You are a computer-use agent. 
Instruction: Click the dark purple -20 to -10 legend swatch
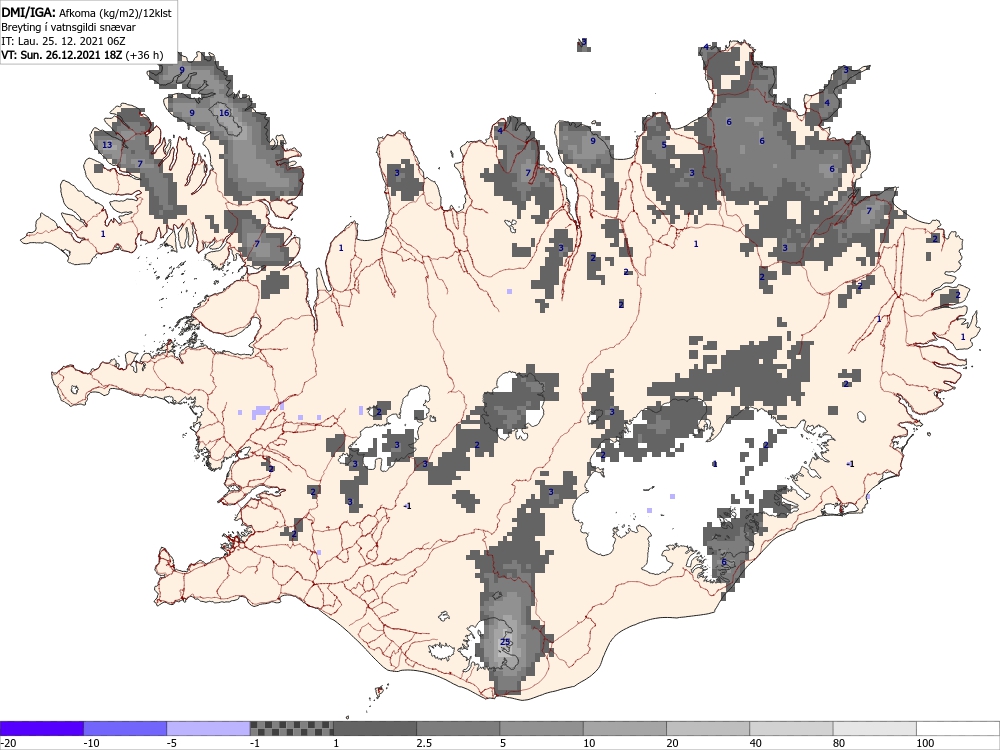pyautogui.click(x=41, y=728)
